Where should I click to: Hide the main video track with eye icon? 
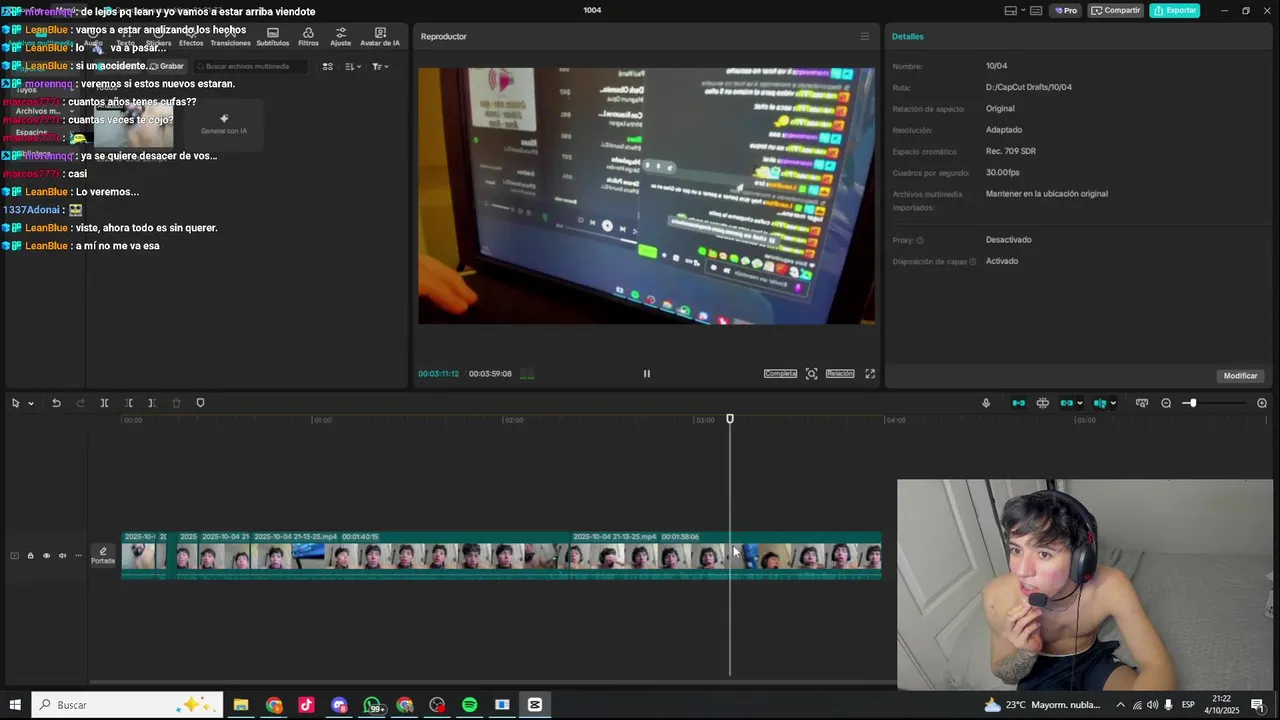click(46, 556)
